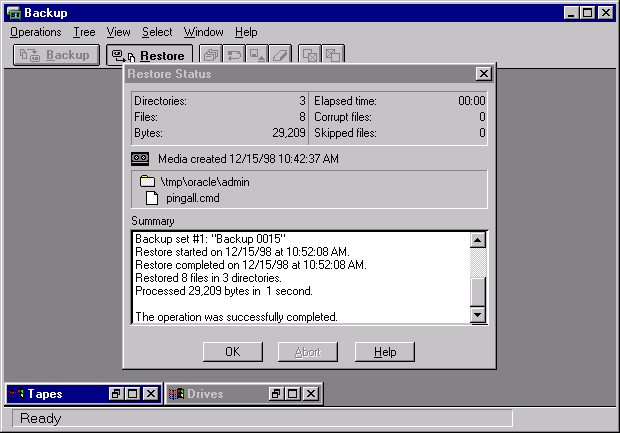Click the Check selected files toolbar icon
The image size is (620, 433).
click(310, 54)
